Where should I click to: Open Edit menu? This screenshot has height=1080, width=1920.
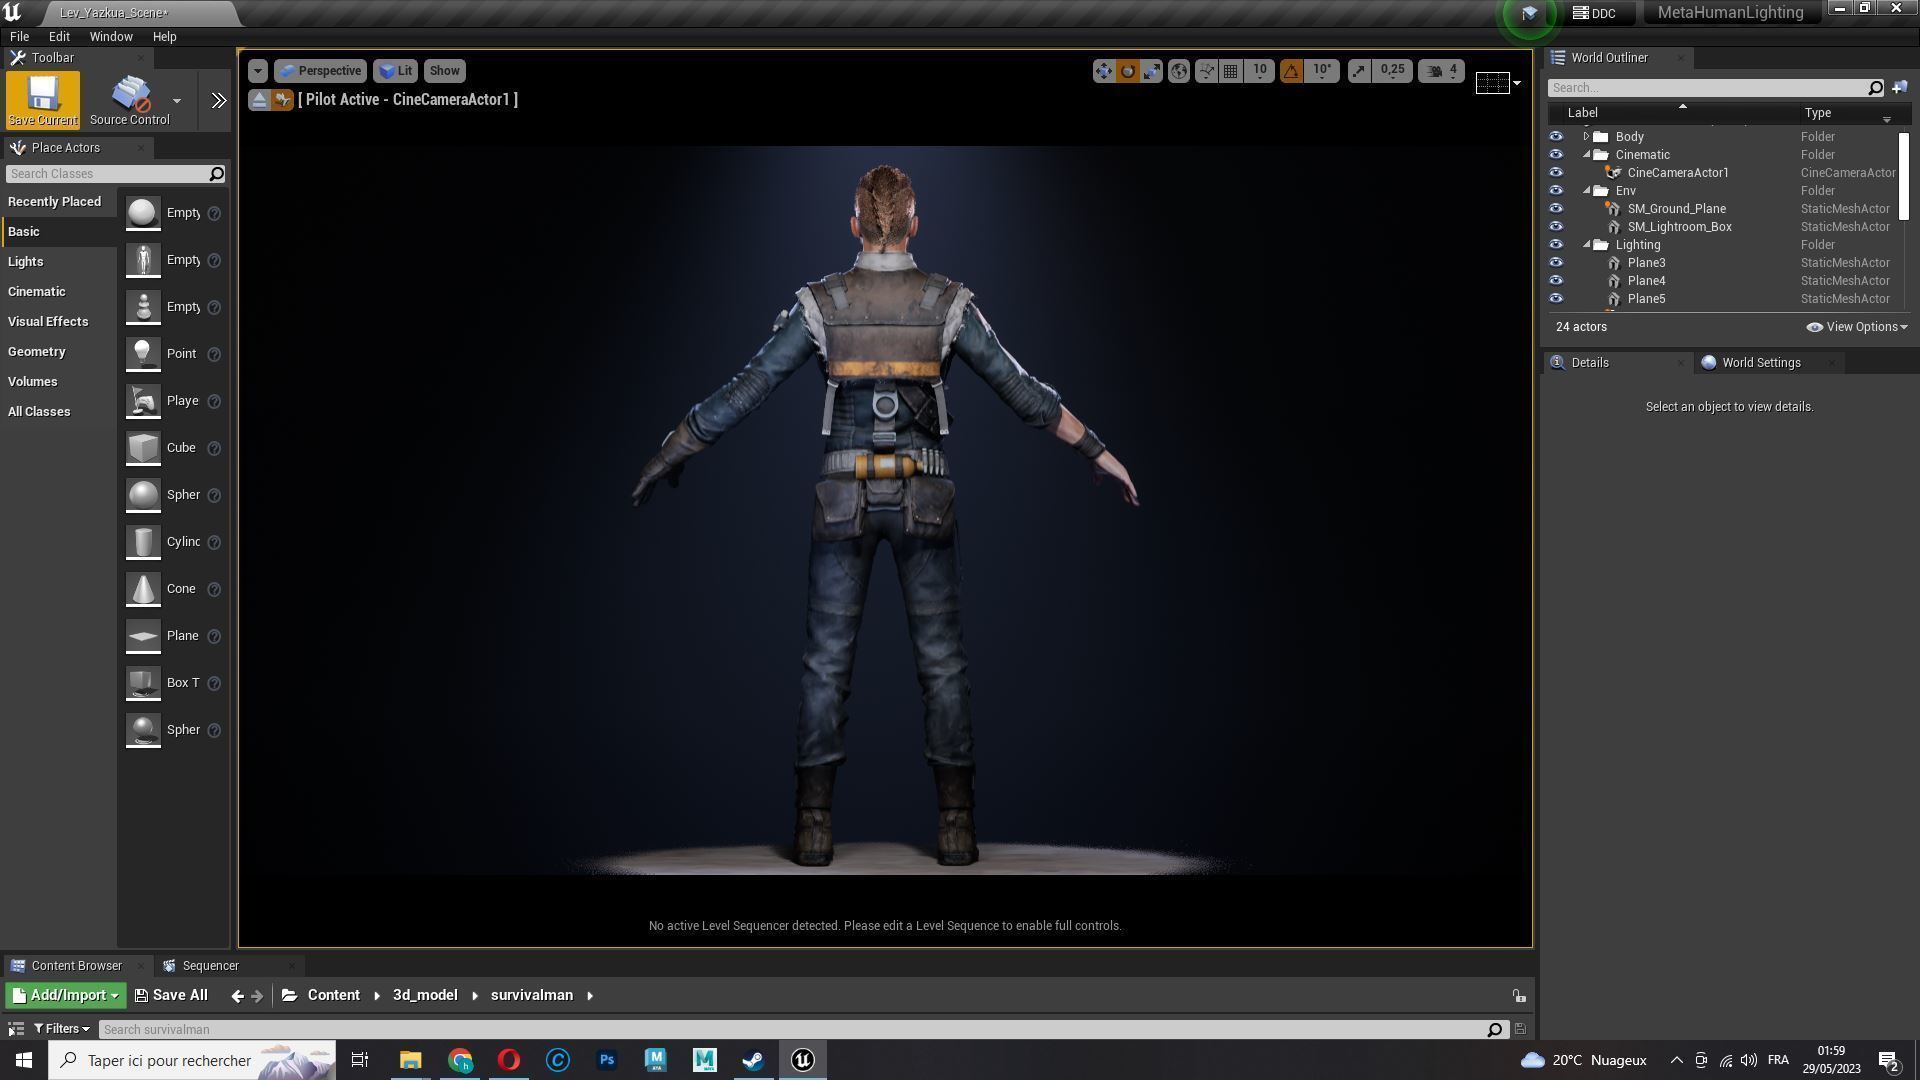point(59,36)
